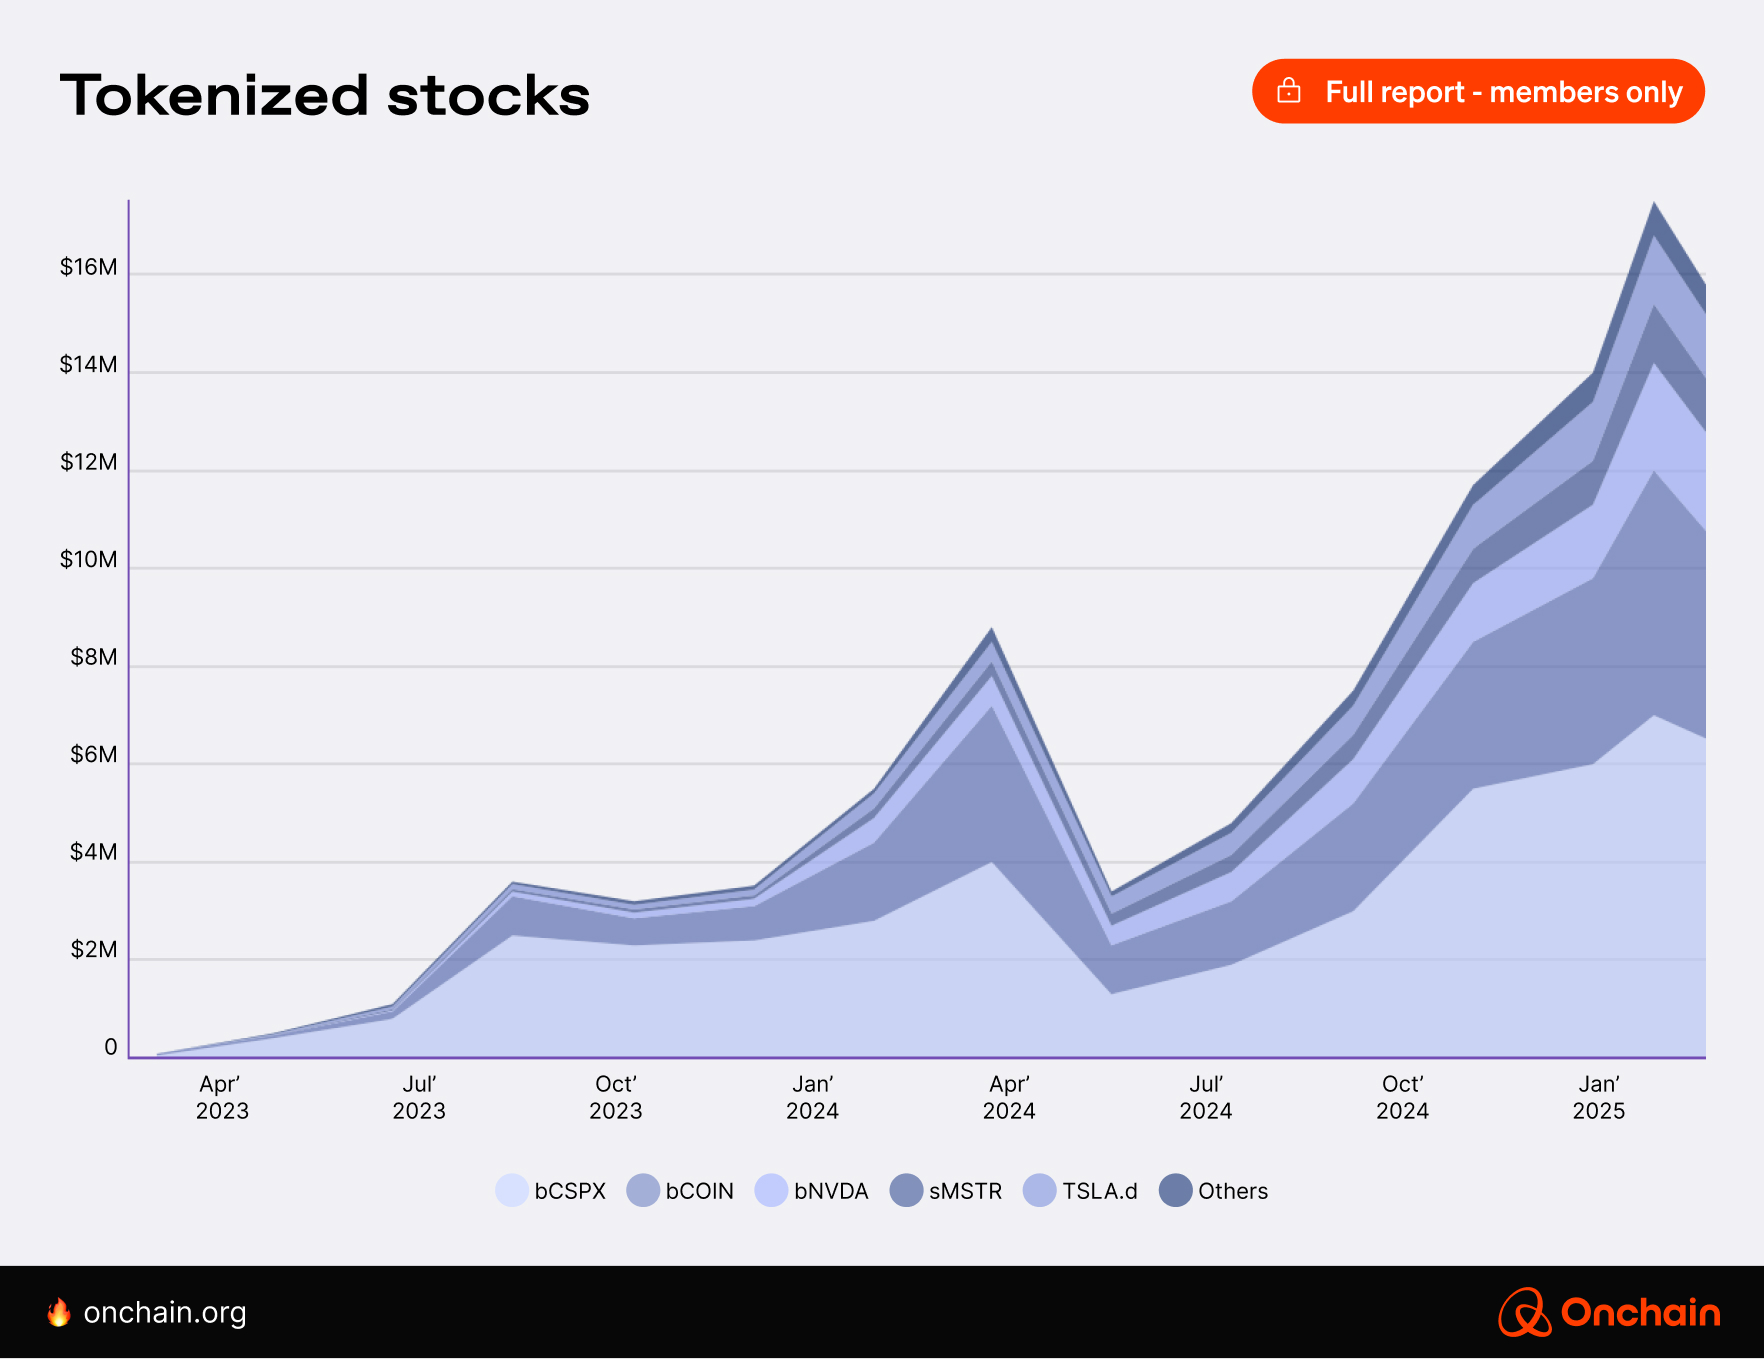Screen dimensions: 1764x1359
Task: Select the Jan' 2024 axis label
Action: [x=812, y=1097]
